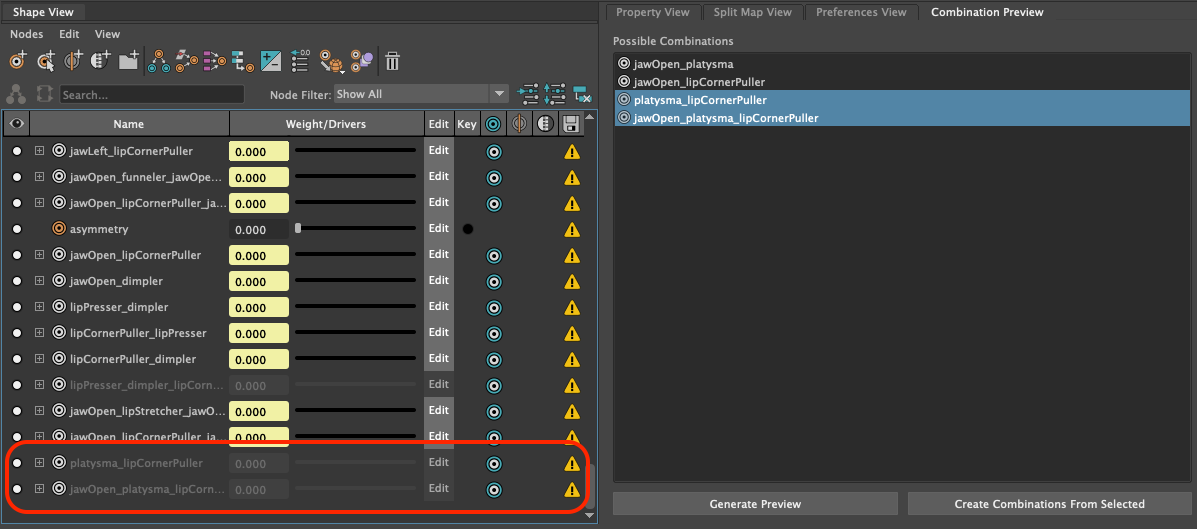
Task: Toggle visibility dot of jawLeft_lipCornerPuller
Action: pyautogui.click(x=17, y=151)
